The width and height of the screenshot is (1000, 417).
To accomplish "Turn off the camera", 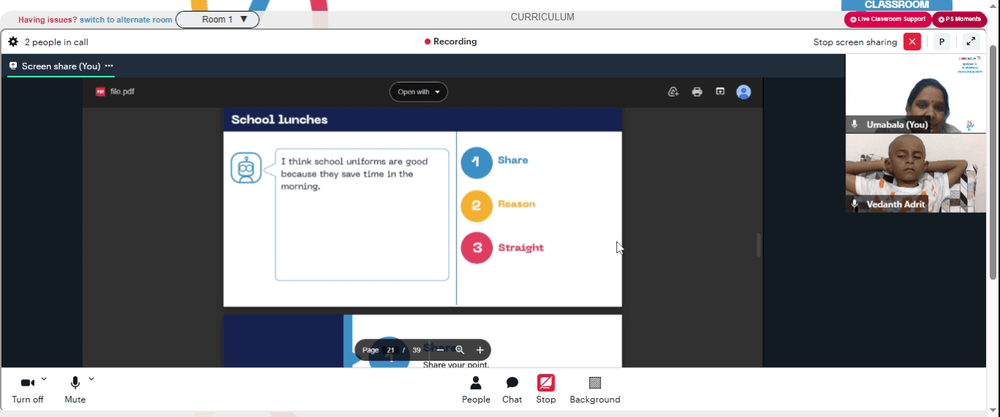I will pyautogui.click(x=27, y=390).
